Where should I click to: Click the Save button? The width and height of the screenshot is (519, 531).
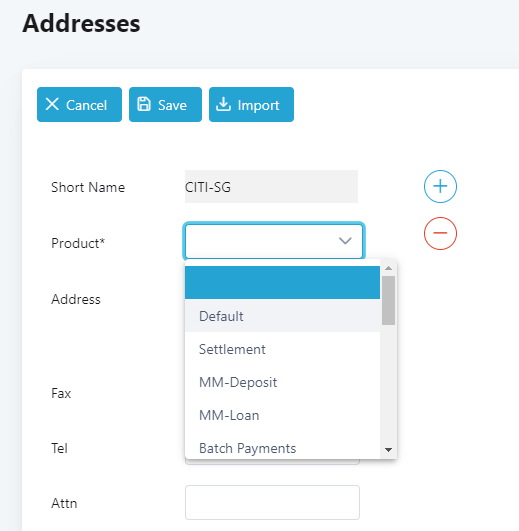tap(165, 104)
